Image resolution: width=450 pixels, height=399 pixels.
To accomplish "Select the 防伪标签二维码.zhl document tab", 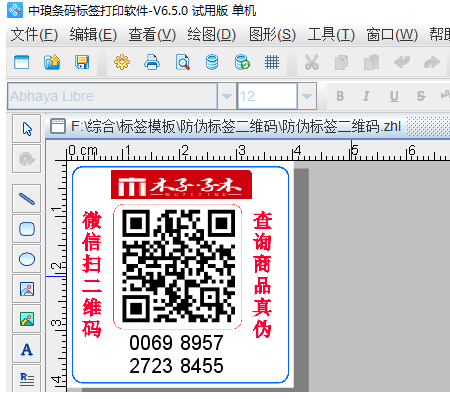I will point(225,127).
